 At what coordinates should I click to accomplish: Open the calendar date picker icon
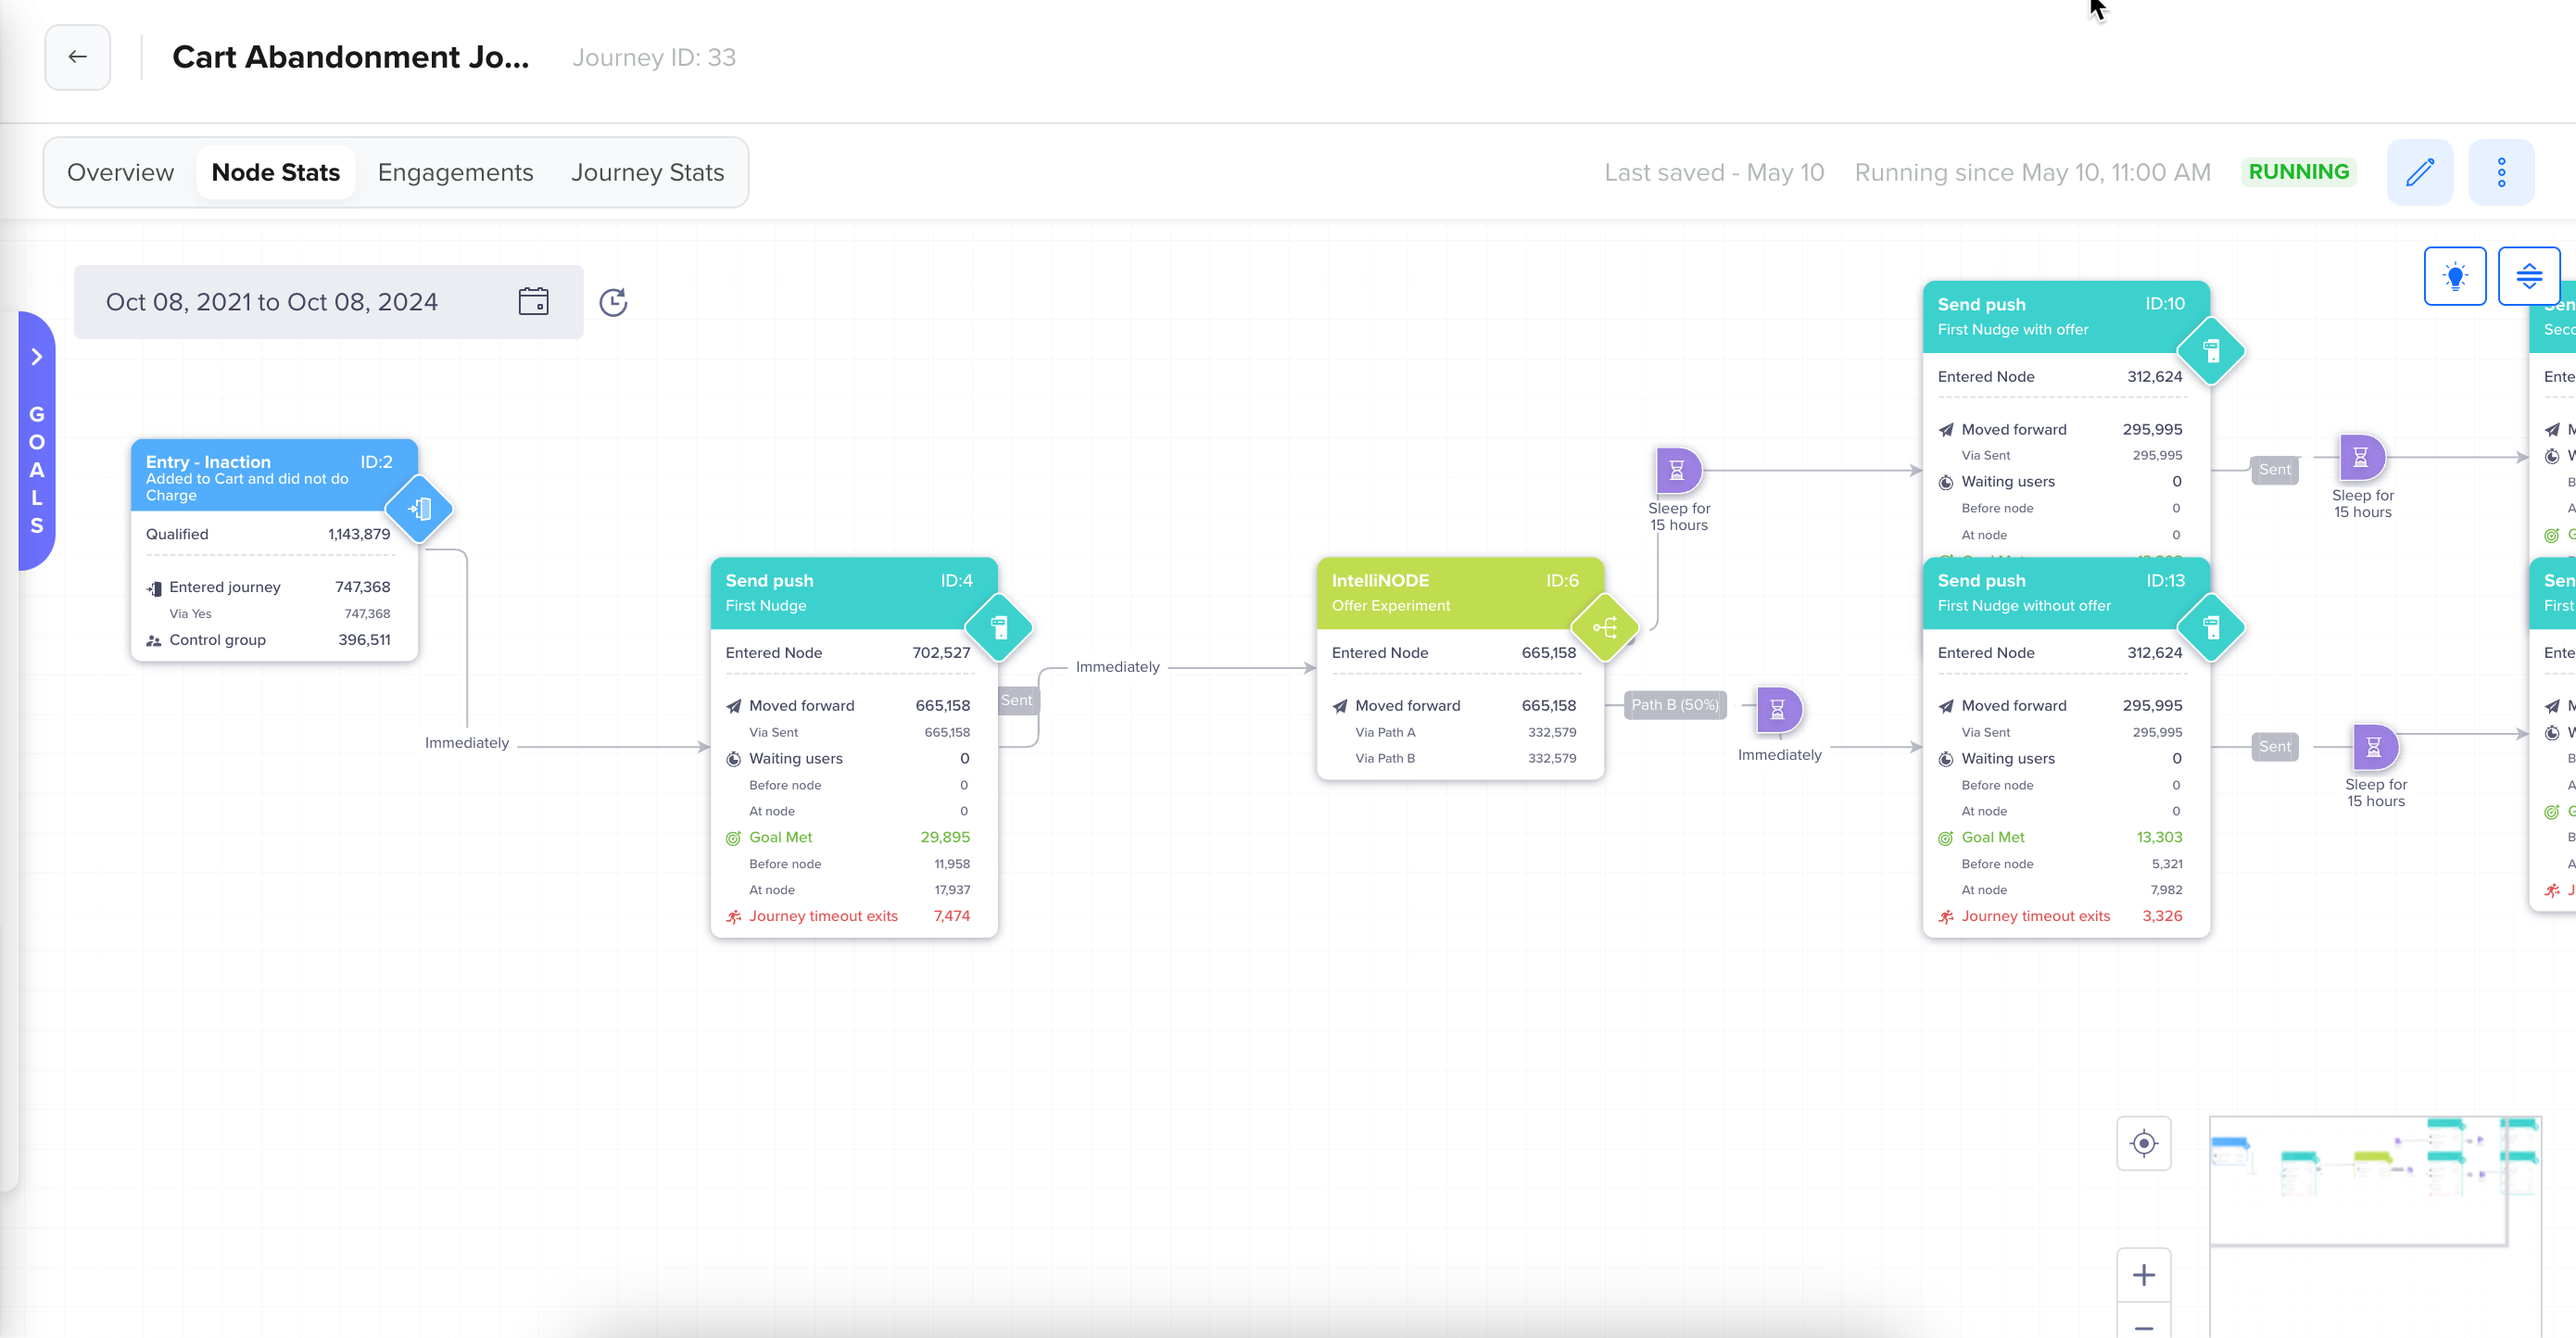533,301
